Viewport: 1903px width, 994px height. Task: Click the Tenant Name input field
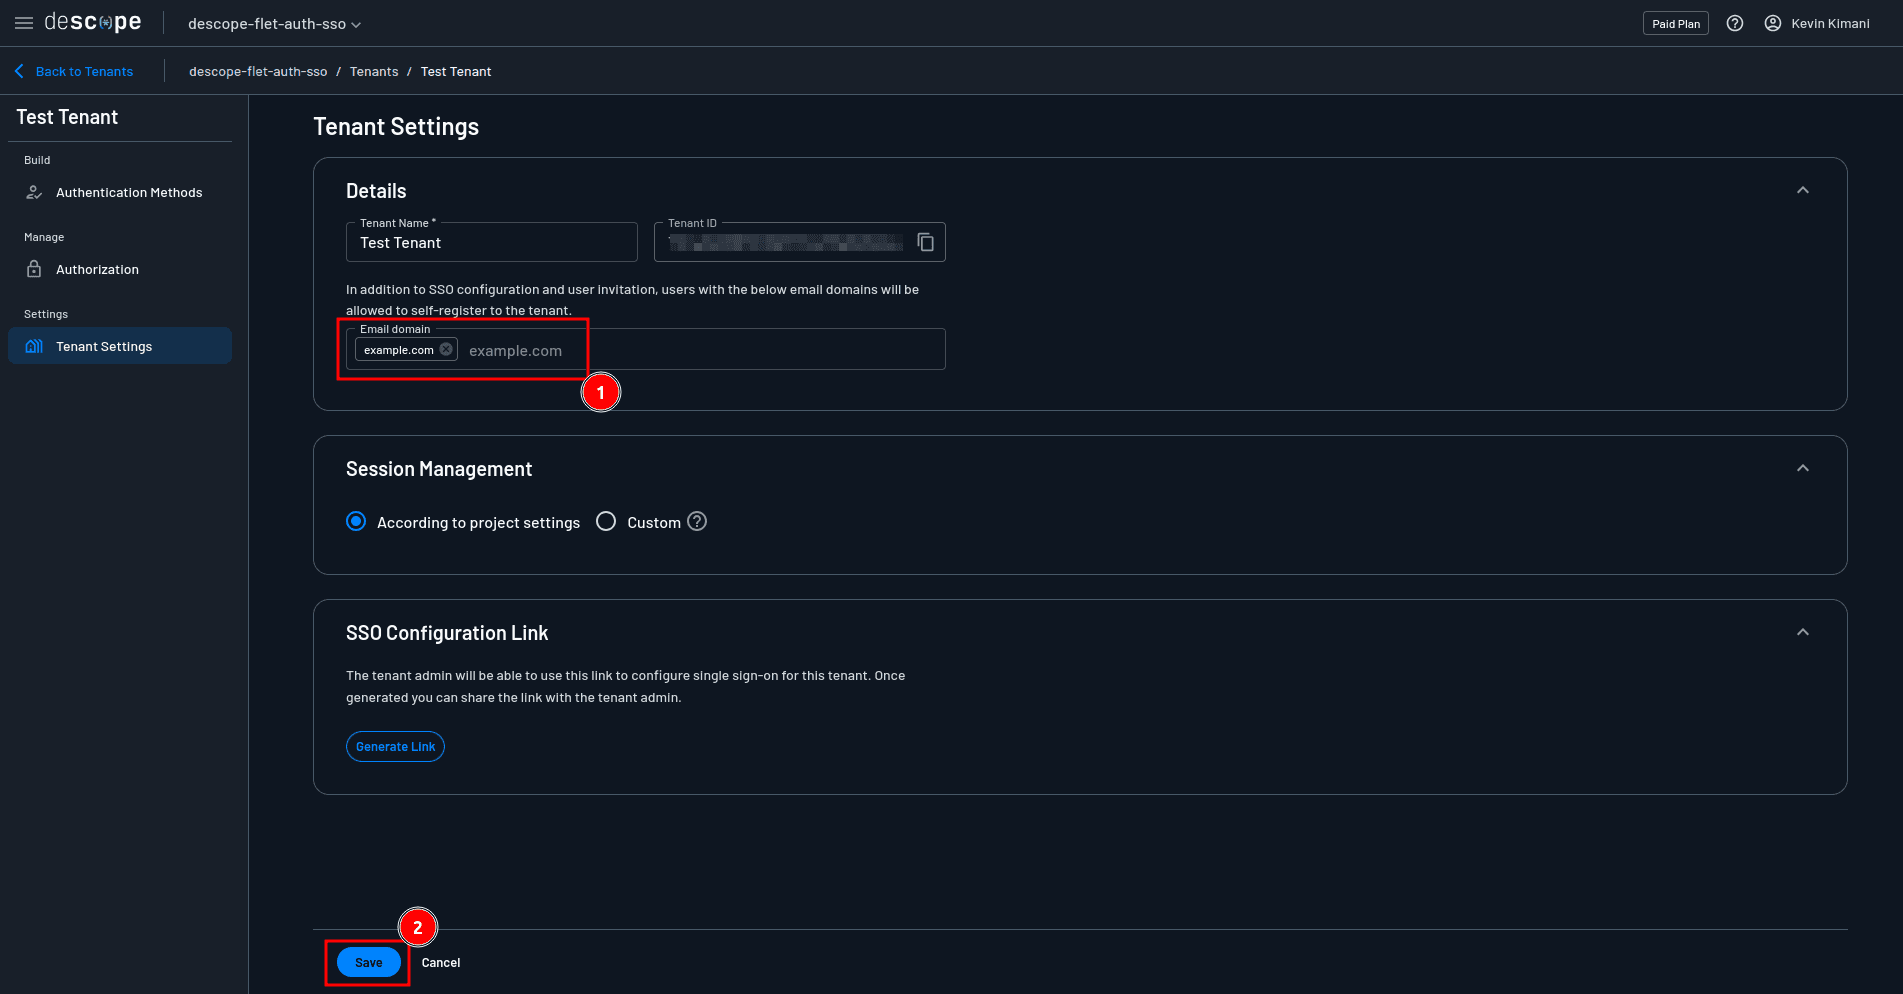pos(491,243)
